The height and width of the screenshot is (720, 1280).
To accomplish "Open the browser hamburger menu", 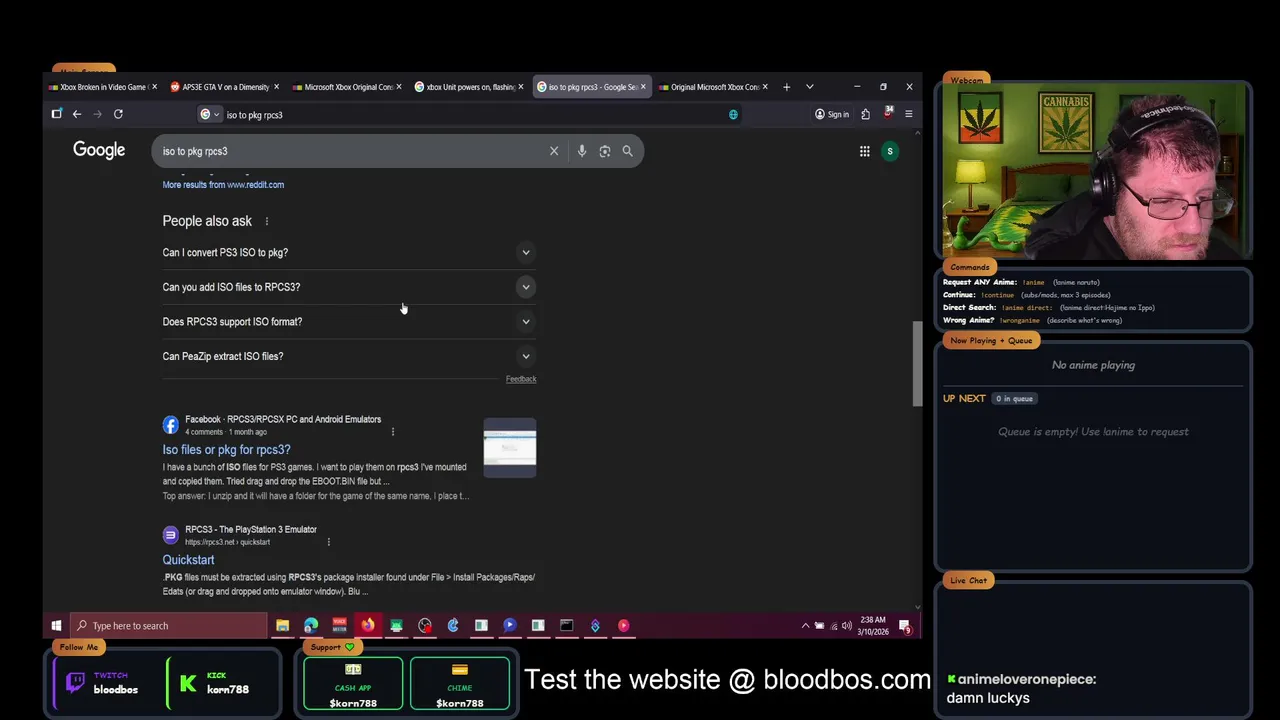I will (x=908, y=114).
